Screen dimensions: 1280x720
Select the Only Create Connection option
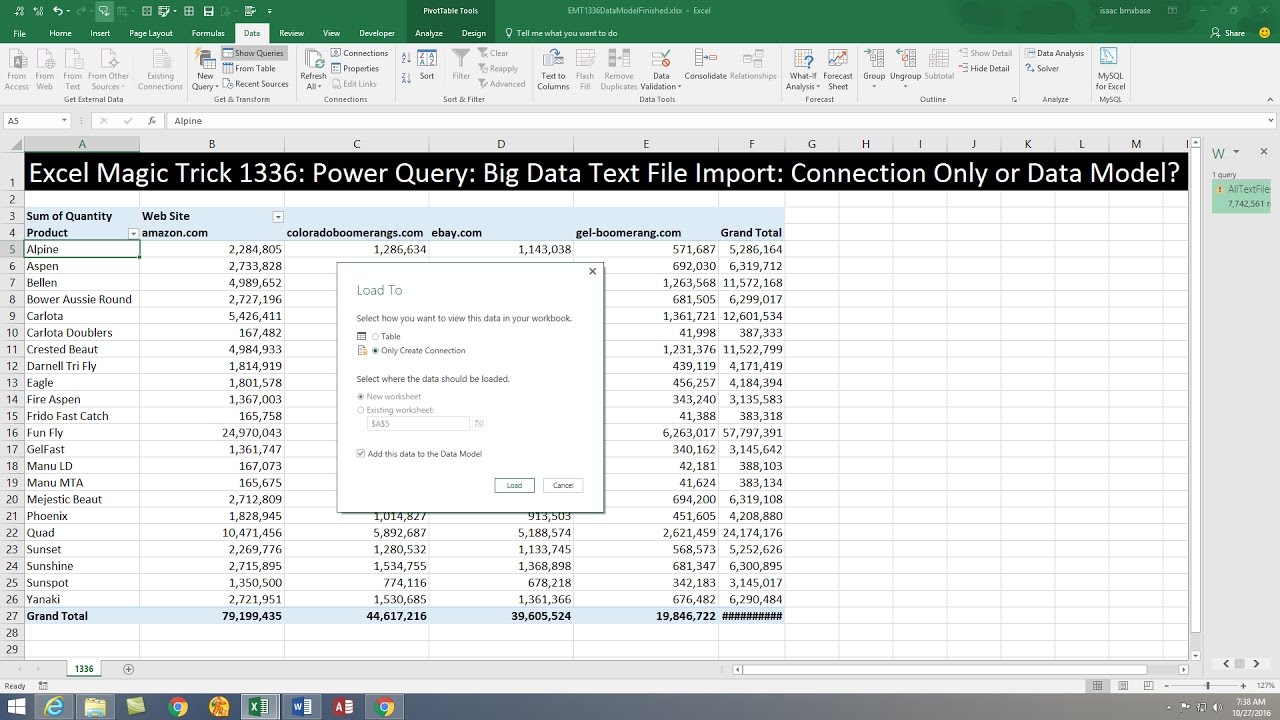click(418, 351)
